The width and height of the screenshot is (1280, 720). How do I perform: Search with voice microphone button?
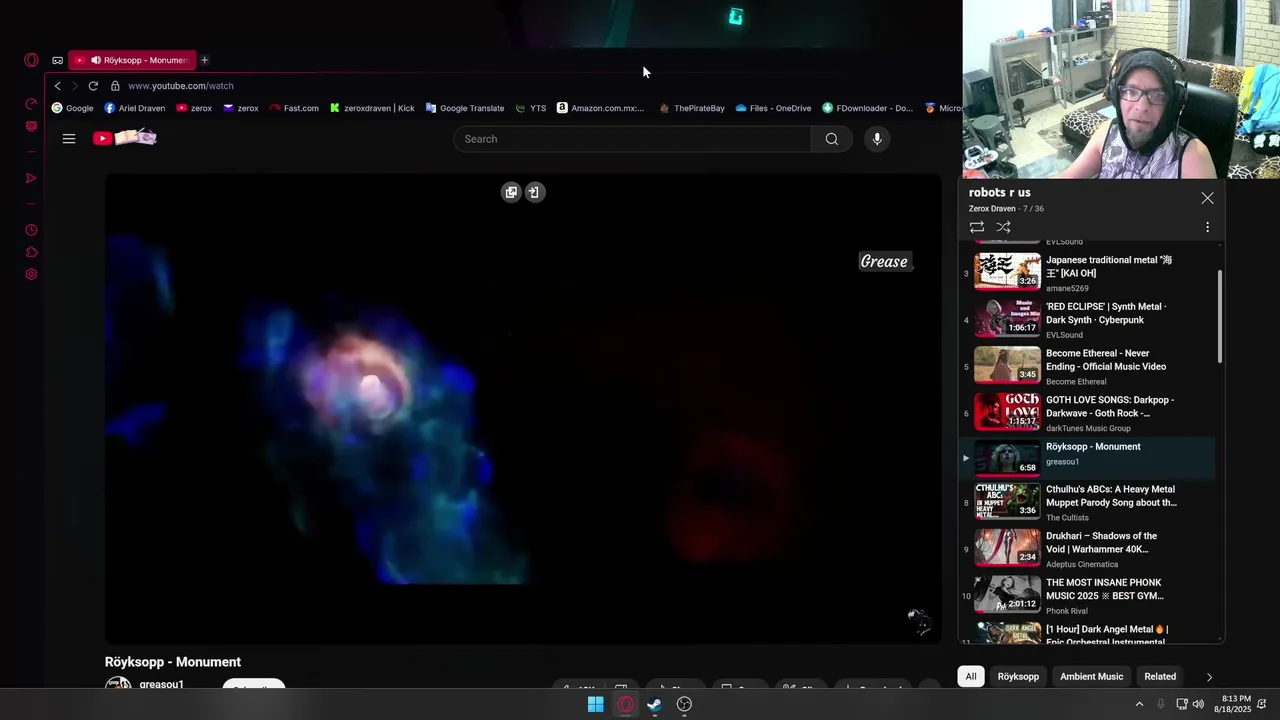pos(877,139)
